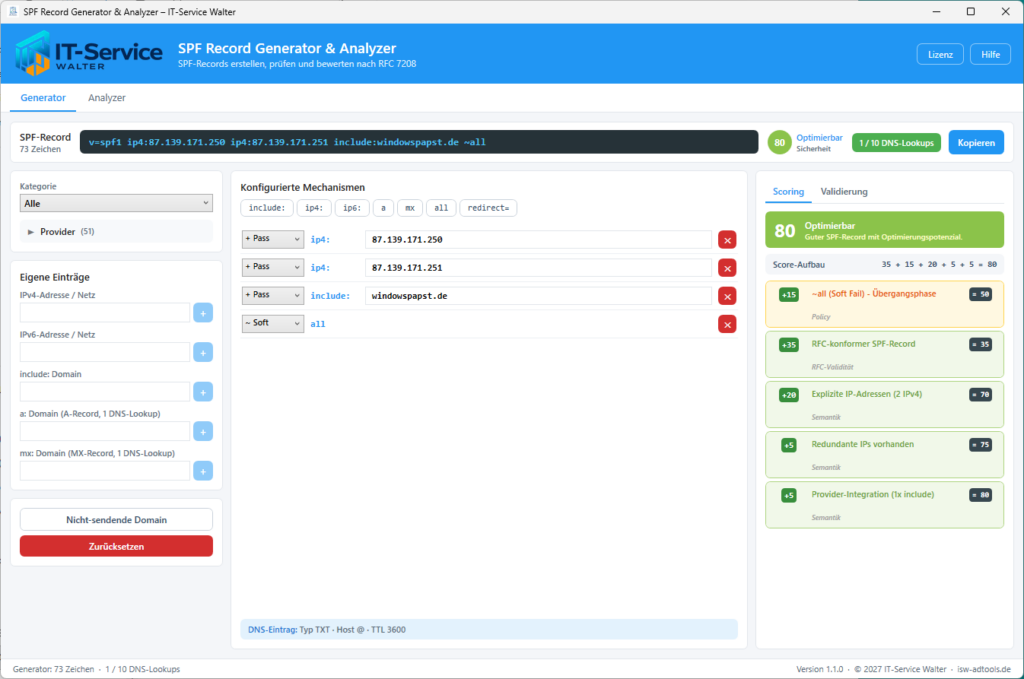Open qualifier dropdown for include windowspapst.de
Viewport: 1024px width, 679px height.
272,295
